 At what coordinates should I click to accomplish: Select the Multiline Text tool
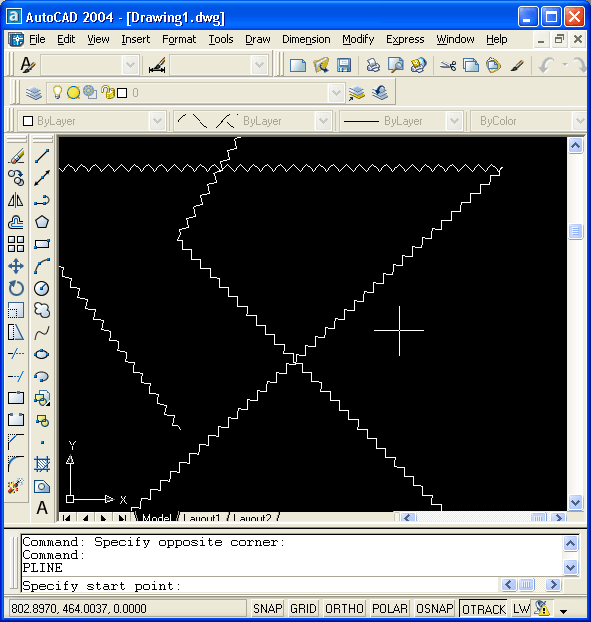pos(42,508)
